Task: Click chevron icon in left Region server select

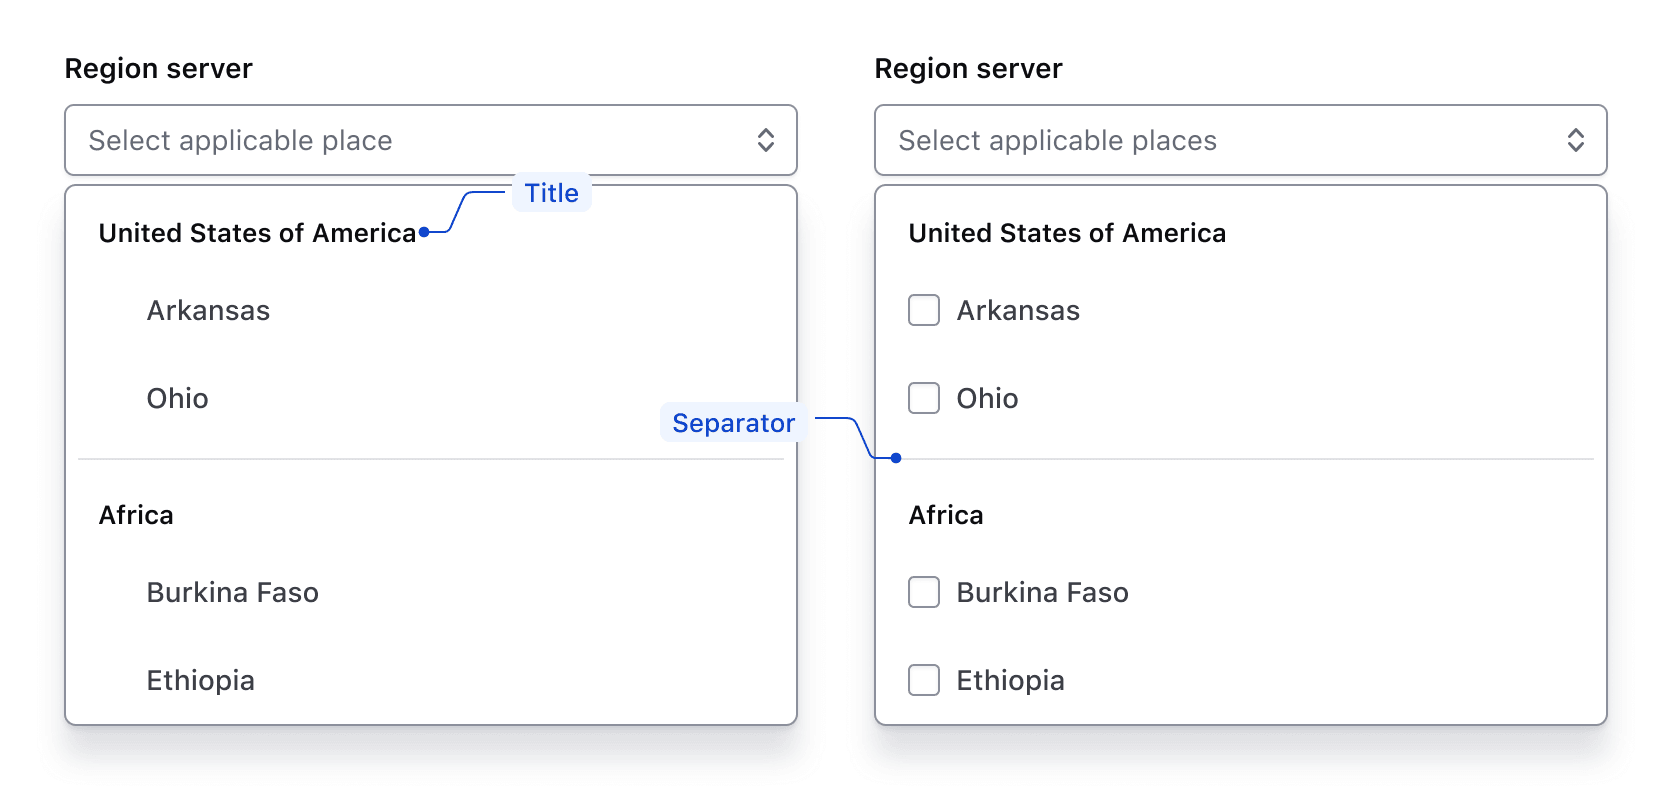Action: point(766,140)
